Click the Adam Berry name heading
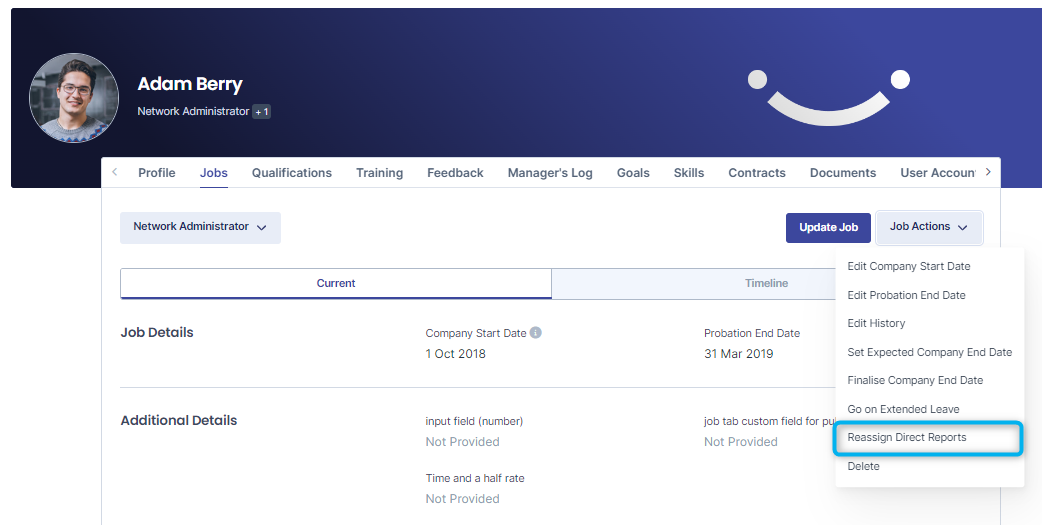Screen dimensions: 1042x525 tap(190, 84)
